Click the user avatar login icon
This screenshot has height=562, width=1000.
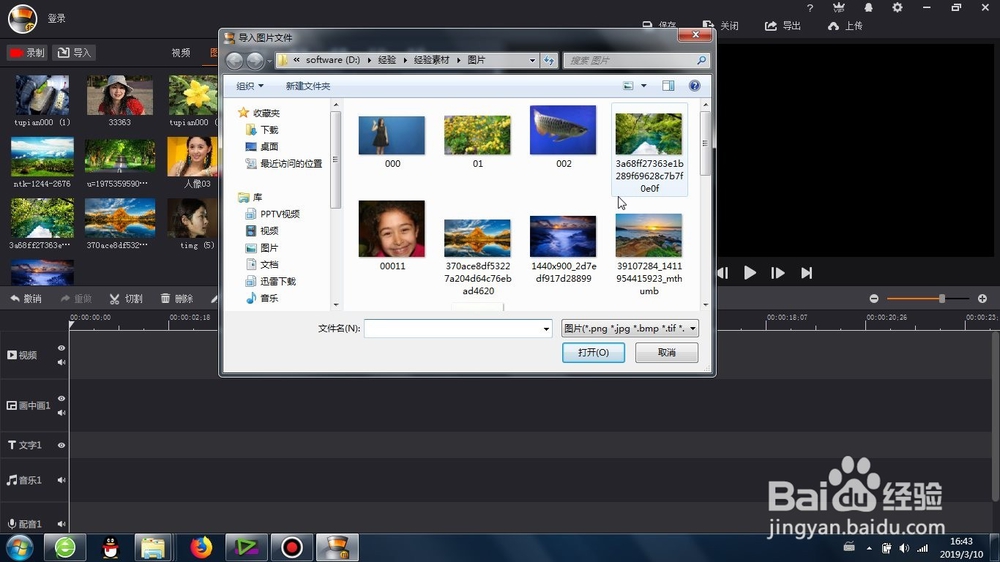pyautogui.click(x=22, y=18)
